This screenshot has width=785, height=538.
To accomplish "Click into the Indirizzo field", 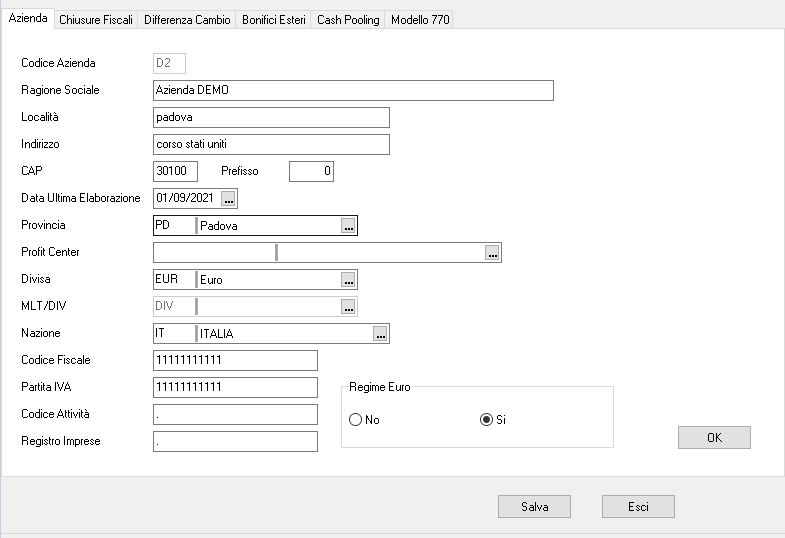I will point(271,145).
